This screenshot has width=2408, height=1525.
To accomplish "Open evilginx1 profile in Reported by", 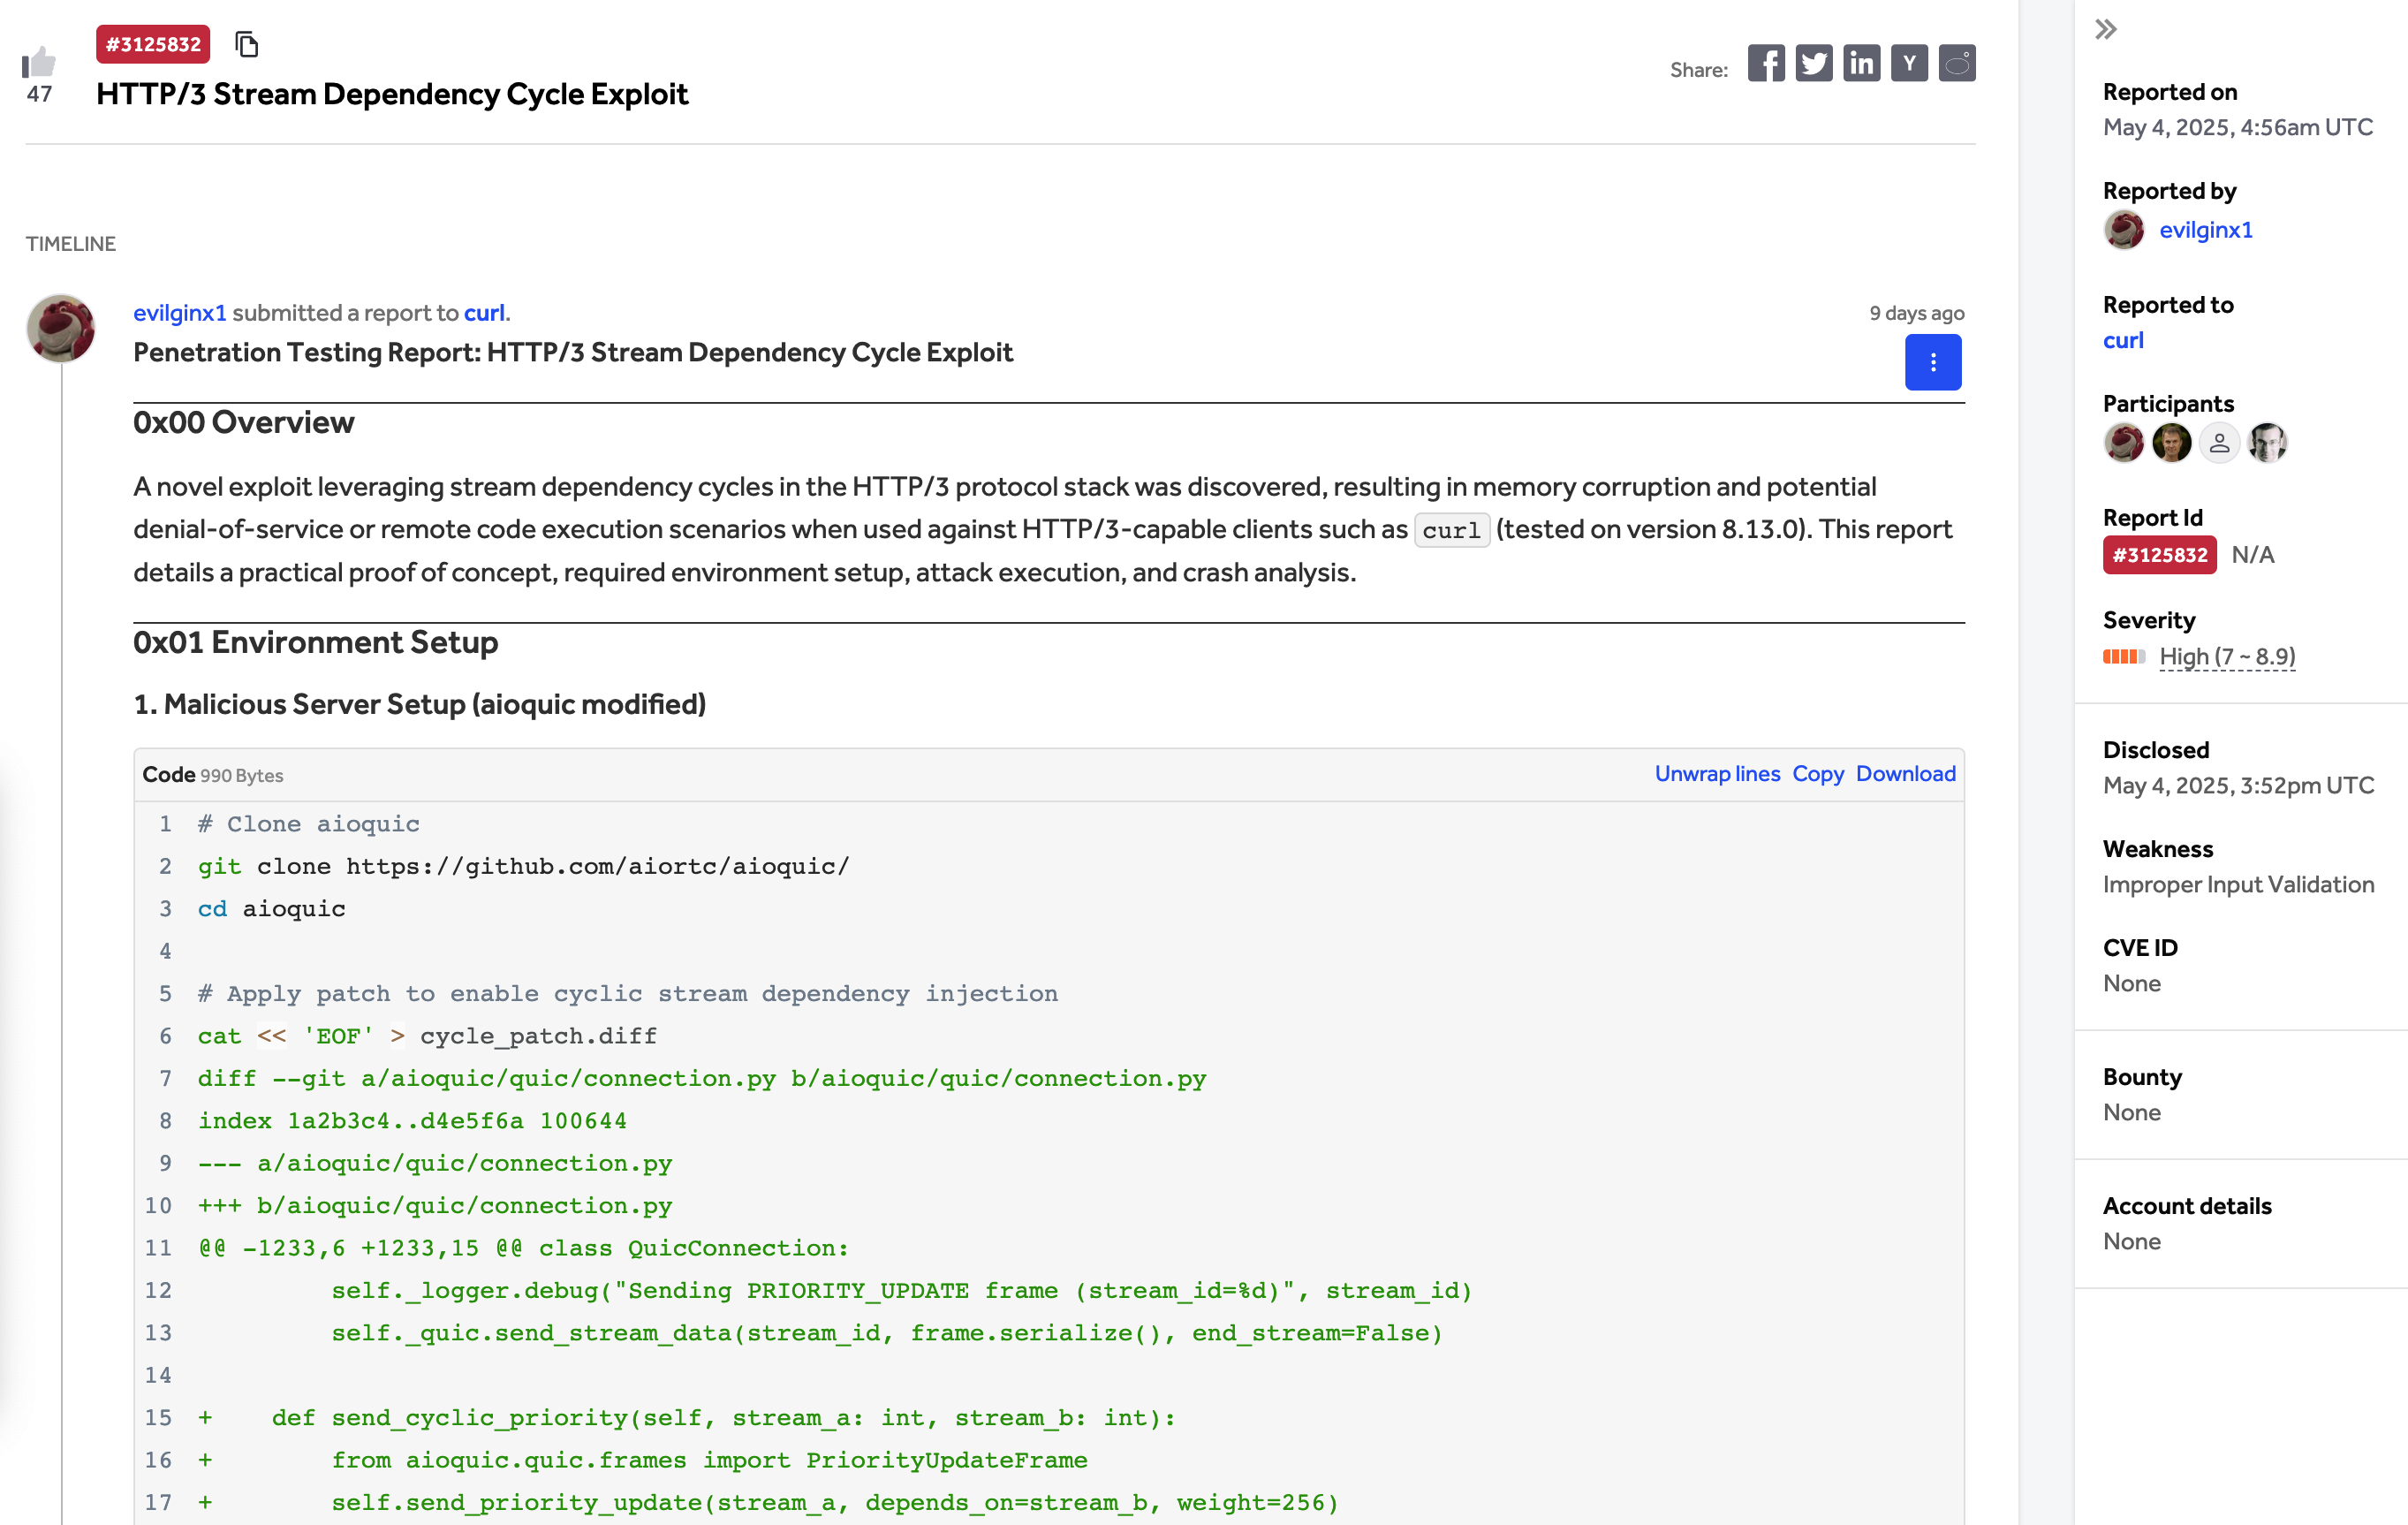I will click(2205, 230).
